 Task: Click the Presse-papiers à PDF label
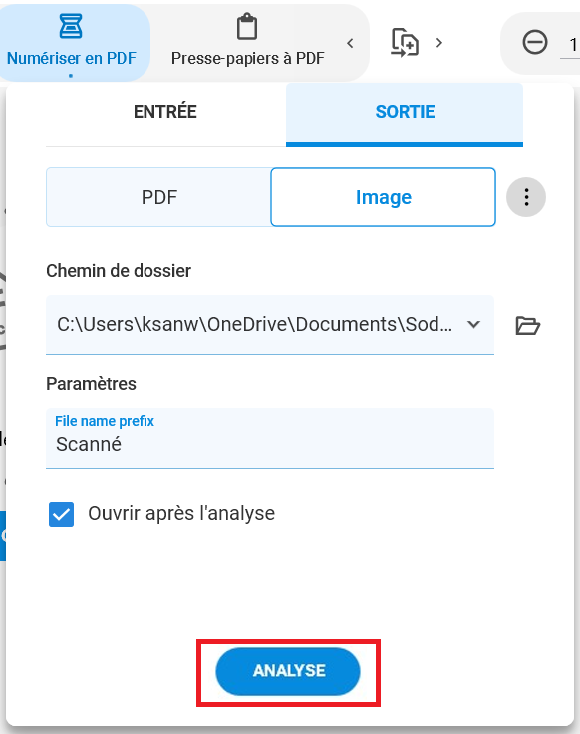248,59
